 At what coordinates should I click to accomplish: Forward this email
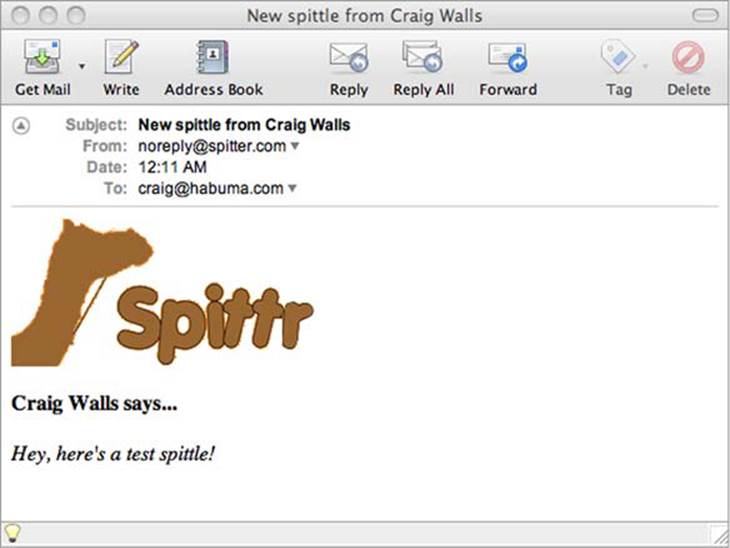point(507,58)
